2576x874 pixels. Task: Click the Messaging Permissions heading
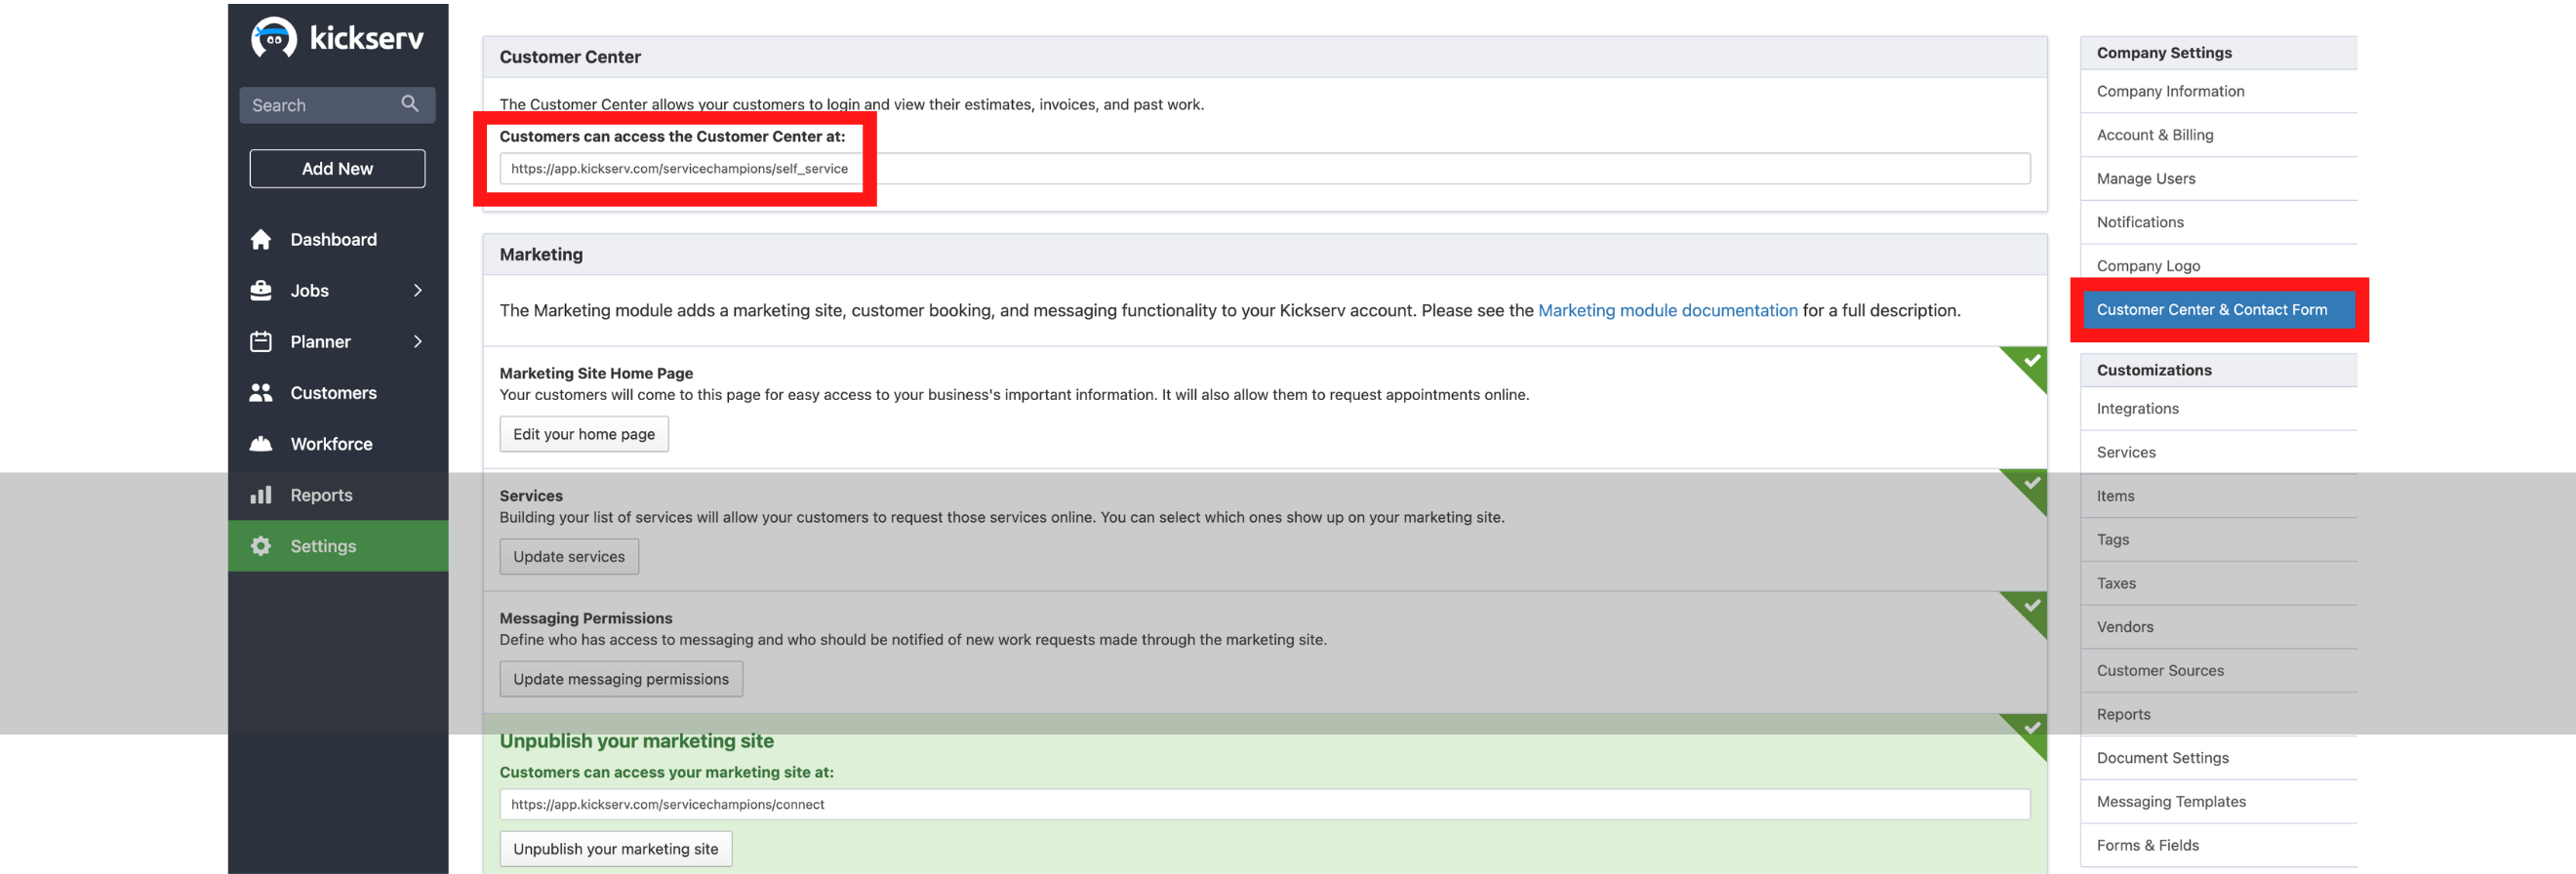tap(586, 618)
